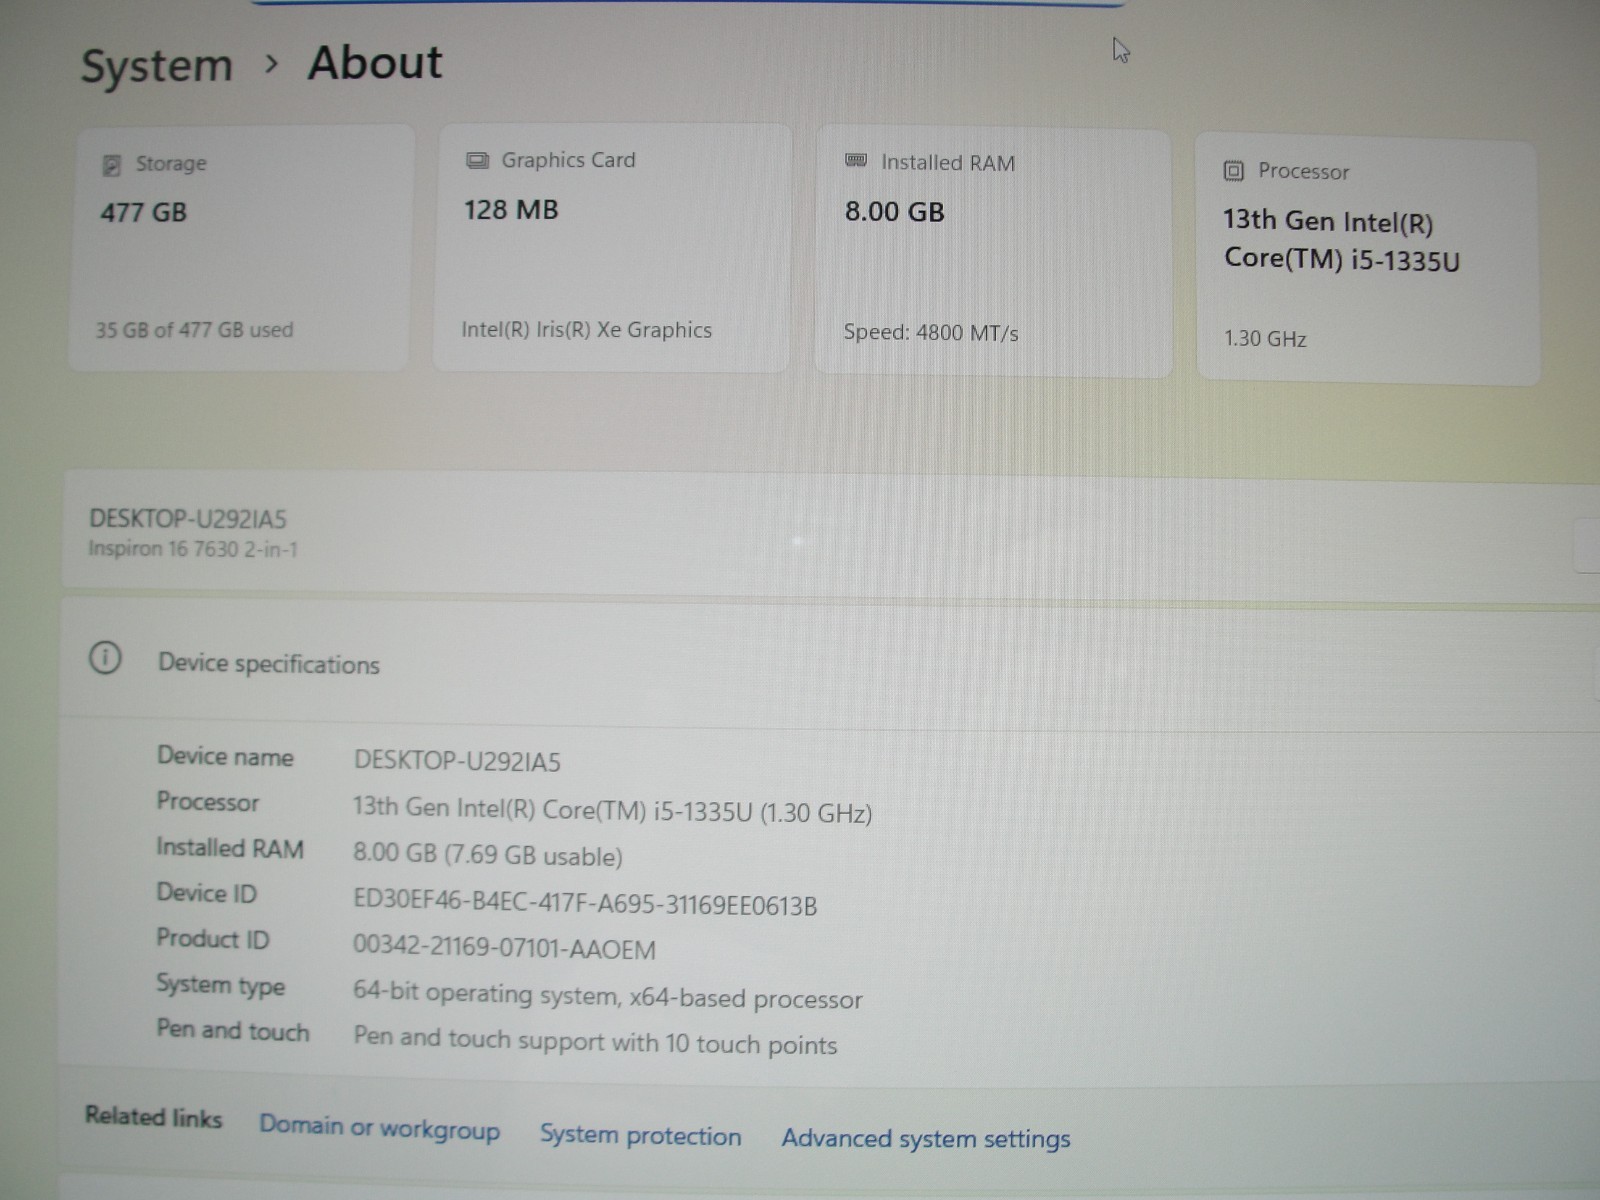Click the About page title
1600x1200 pixels.
375,63
